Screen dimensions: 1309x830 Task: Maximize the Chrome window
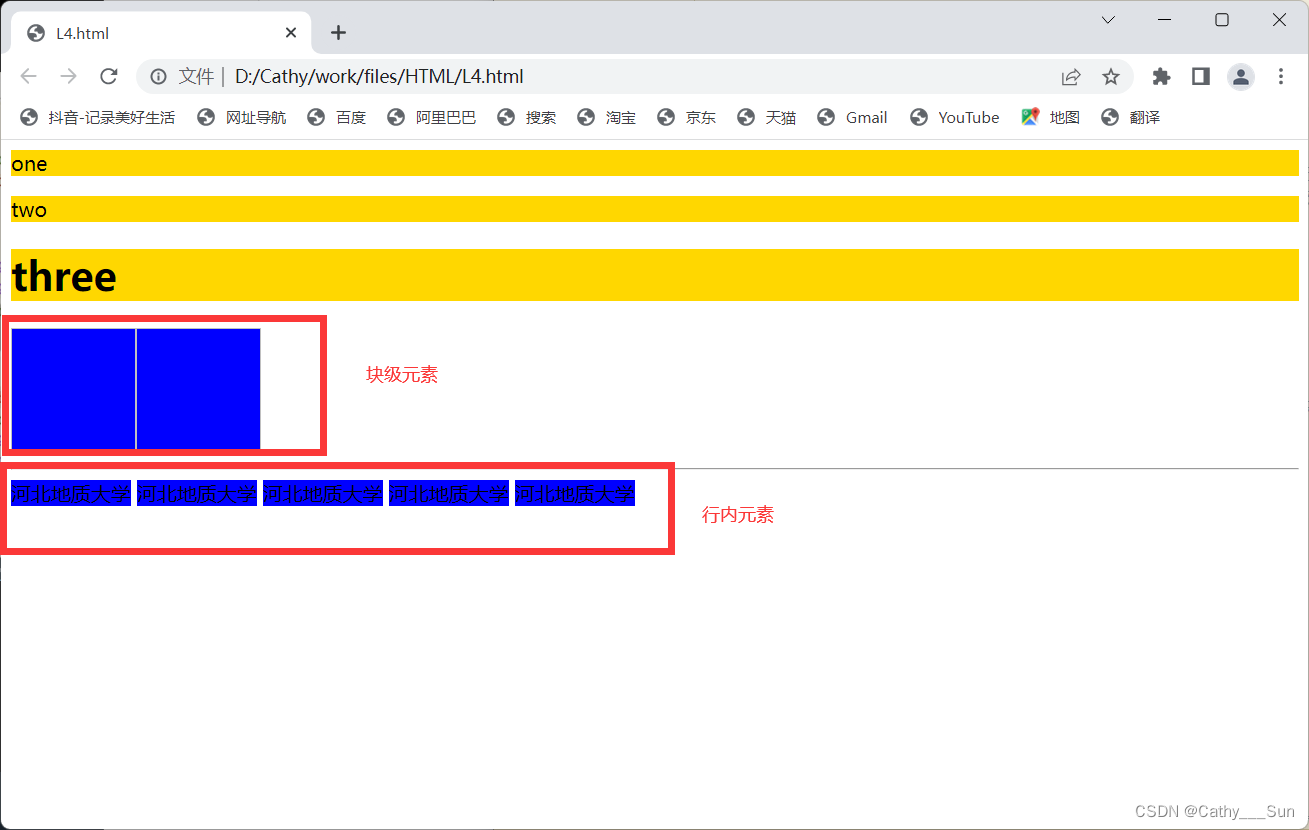click(x=1221, y=20)
